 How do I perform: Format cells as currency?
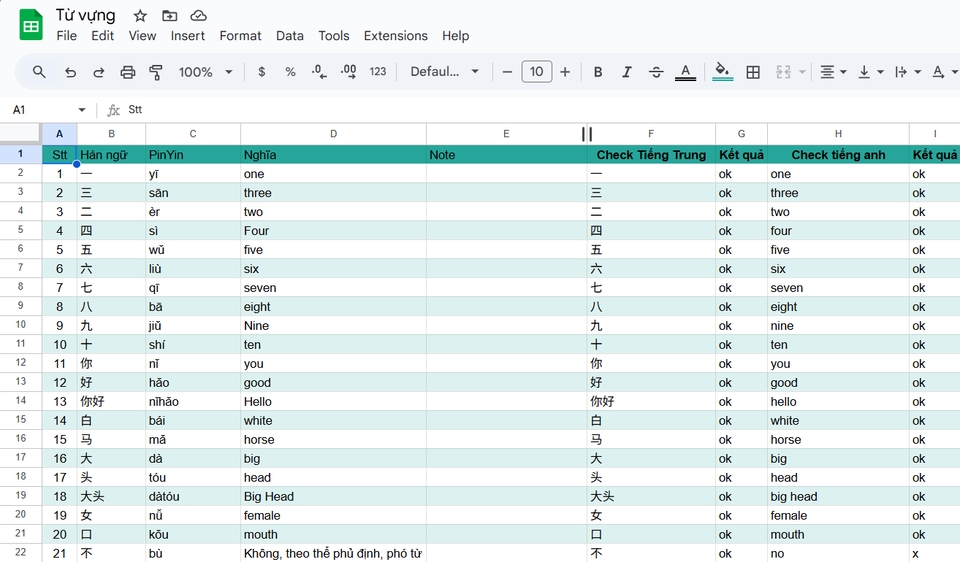click(x=262, y=72)
